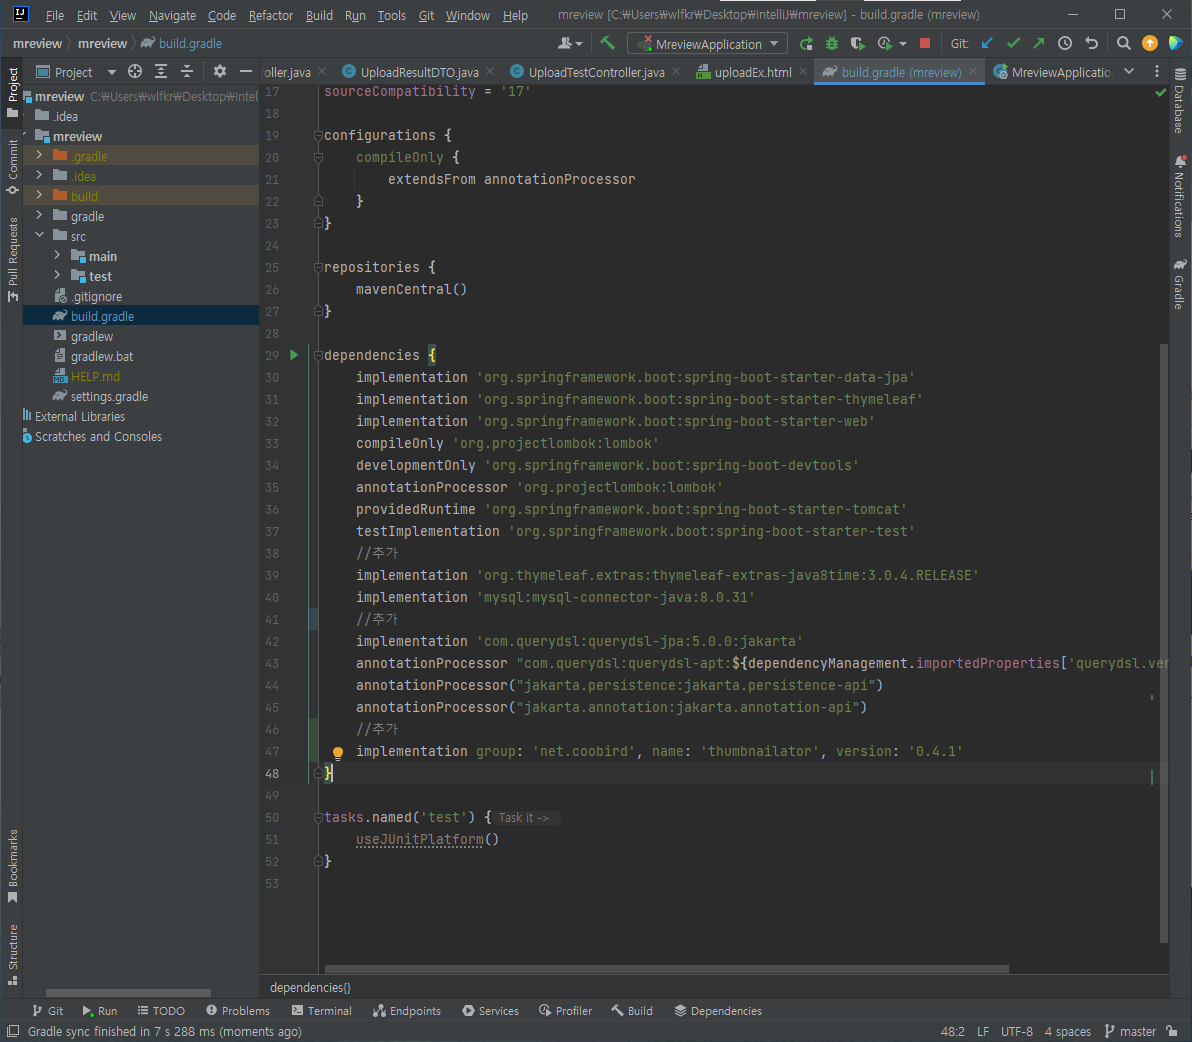Open the code-with-me user dropdown

click(x=570, y=43)
